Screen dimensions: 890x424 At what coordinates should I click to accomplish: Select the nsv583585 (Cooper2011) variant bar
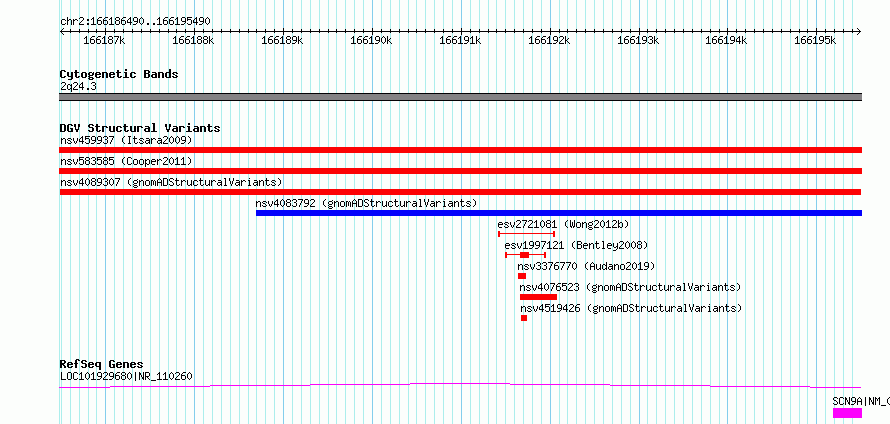460,171
